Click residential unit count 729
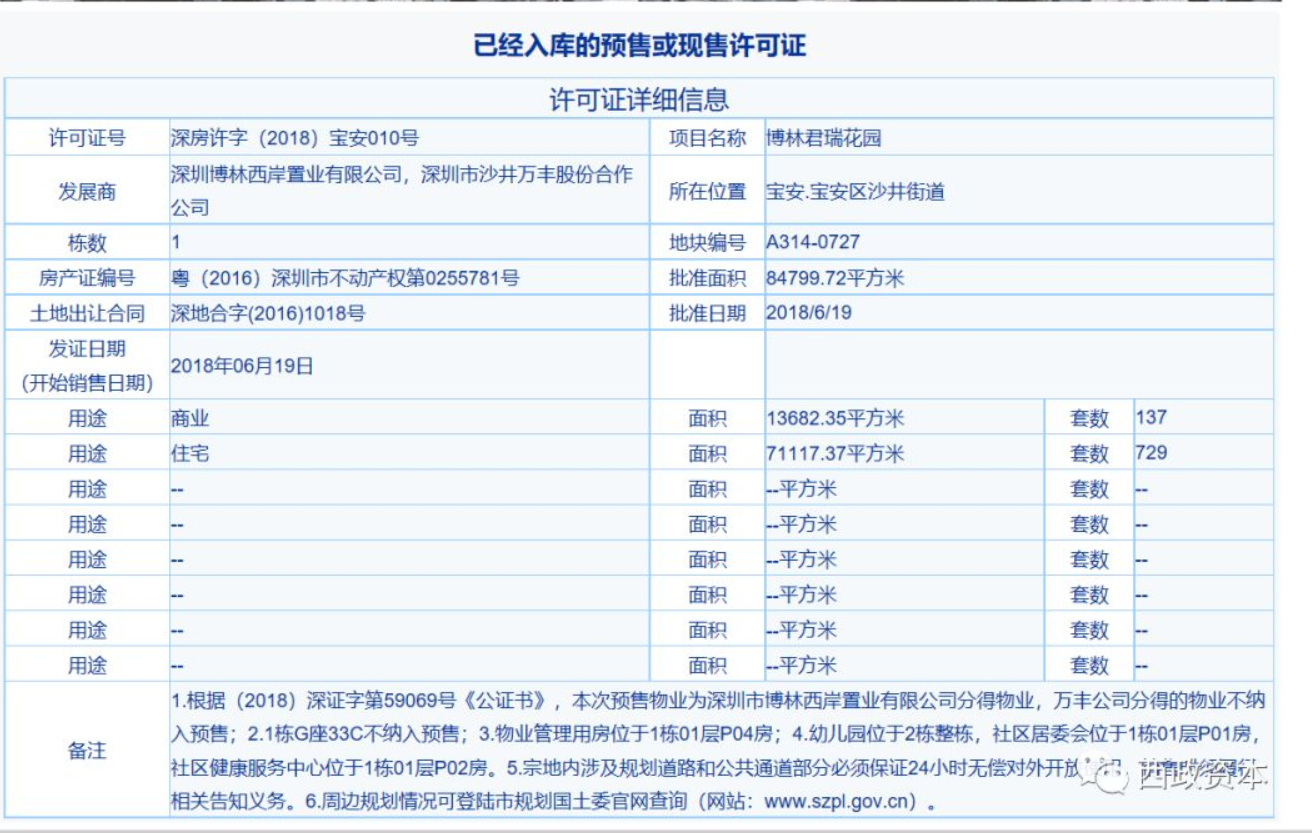This screenshot has width=1312, height=833. (x=1151, y=452)
